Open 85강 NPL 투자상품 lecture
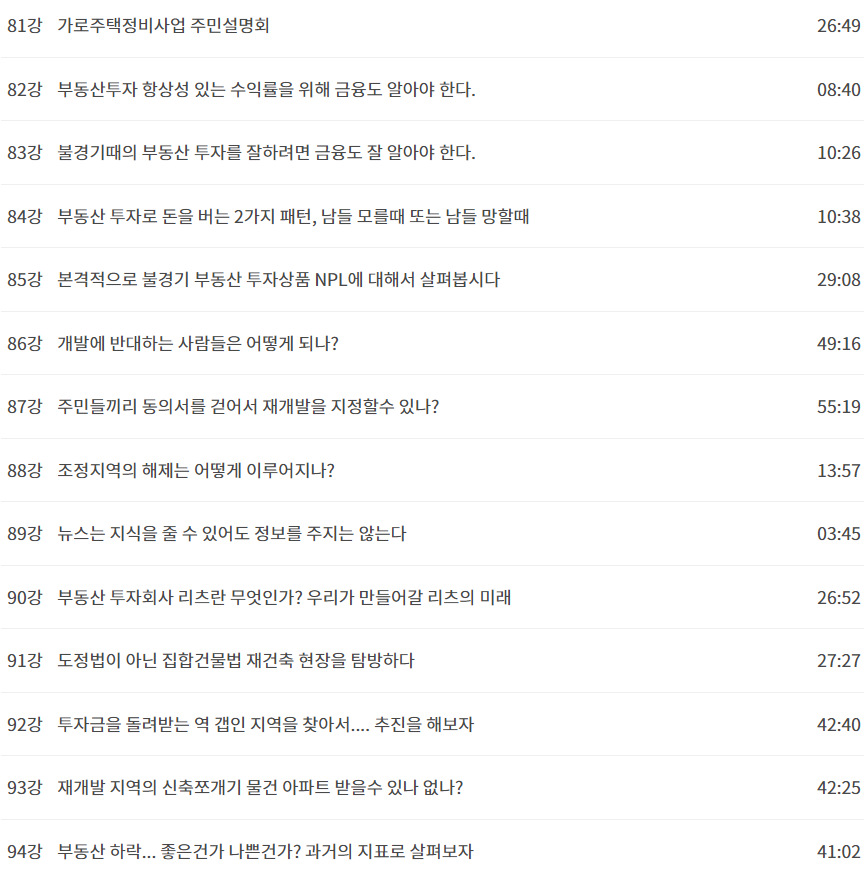 (432, 279)
